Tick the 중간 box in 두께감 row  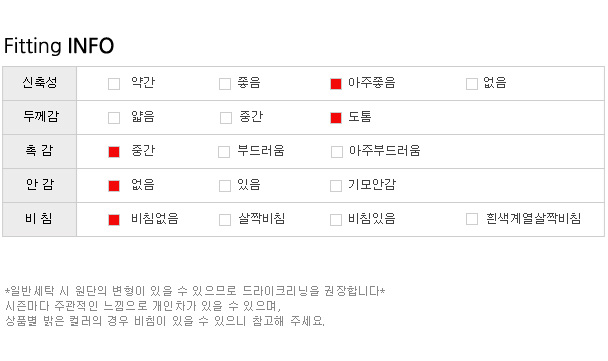tap(226, 118)
